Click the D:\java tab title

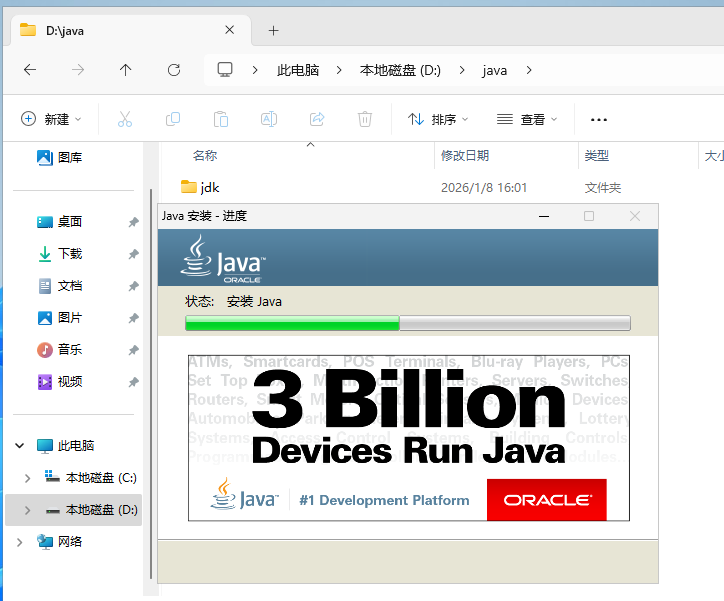tap(65, 31)
